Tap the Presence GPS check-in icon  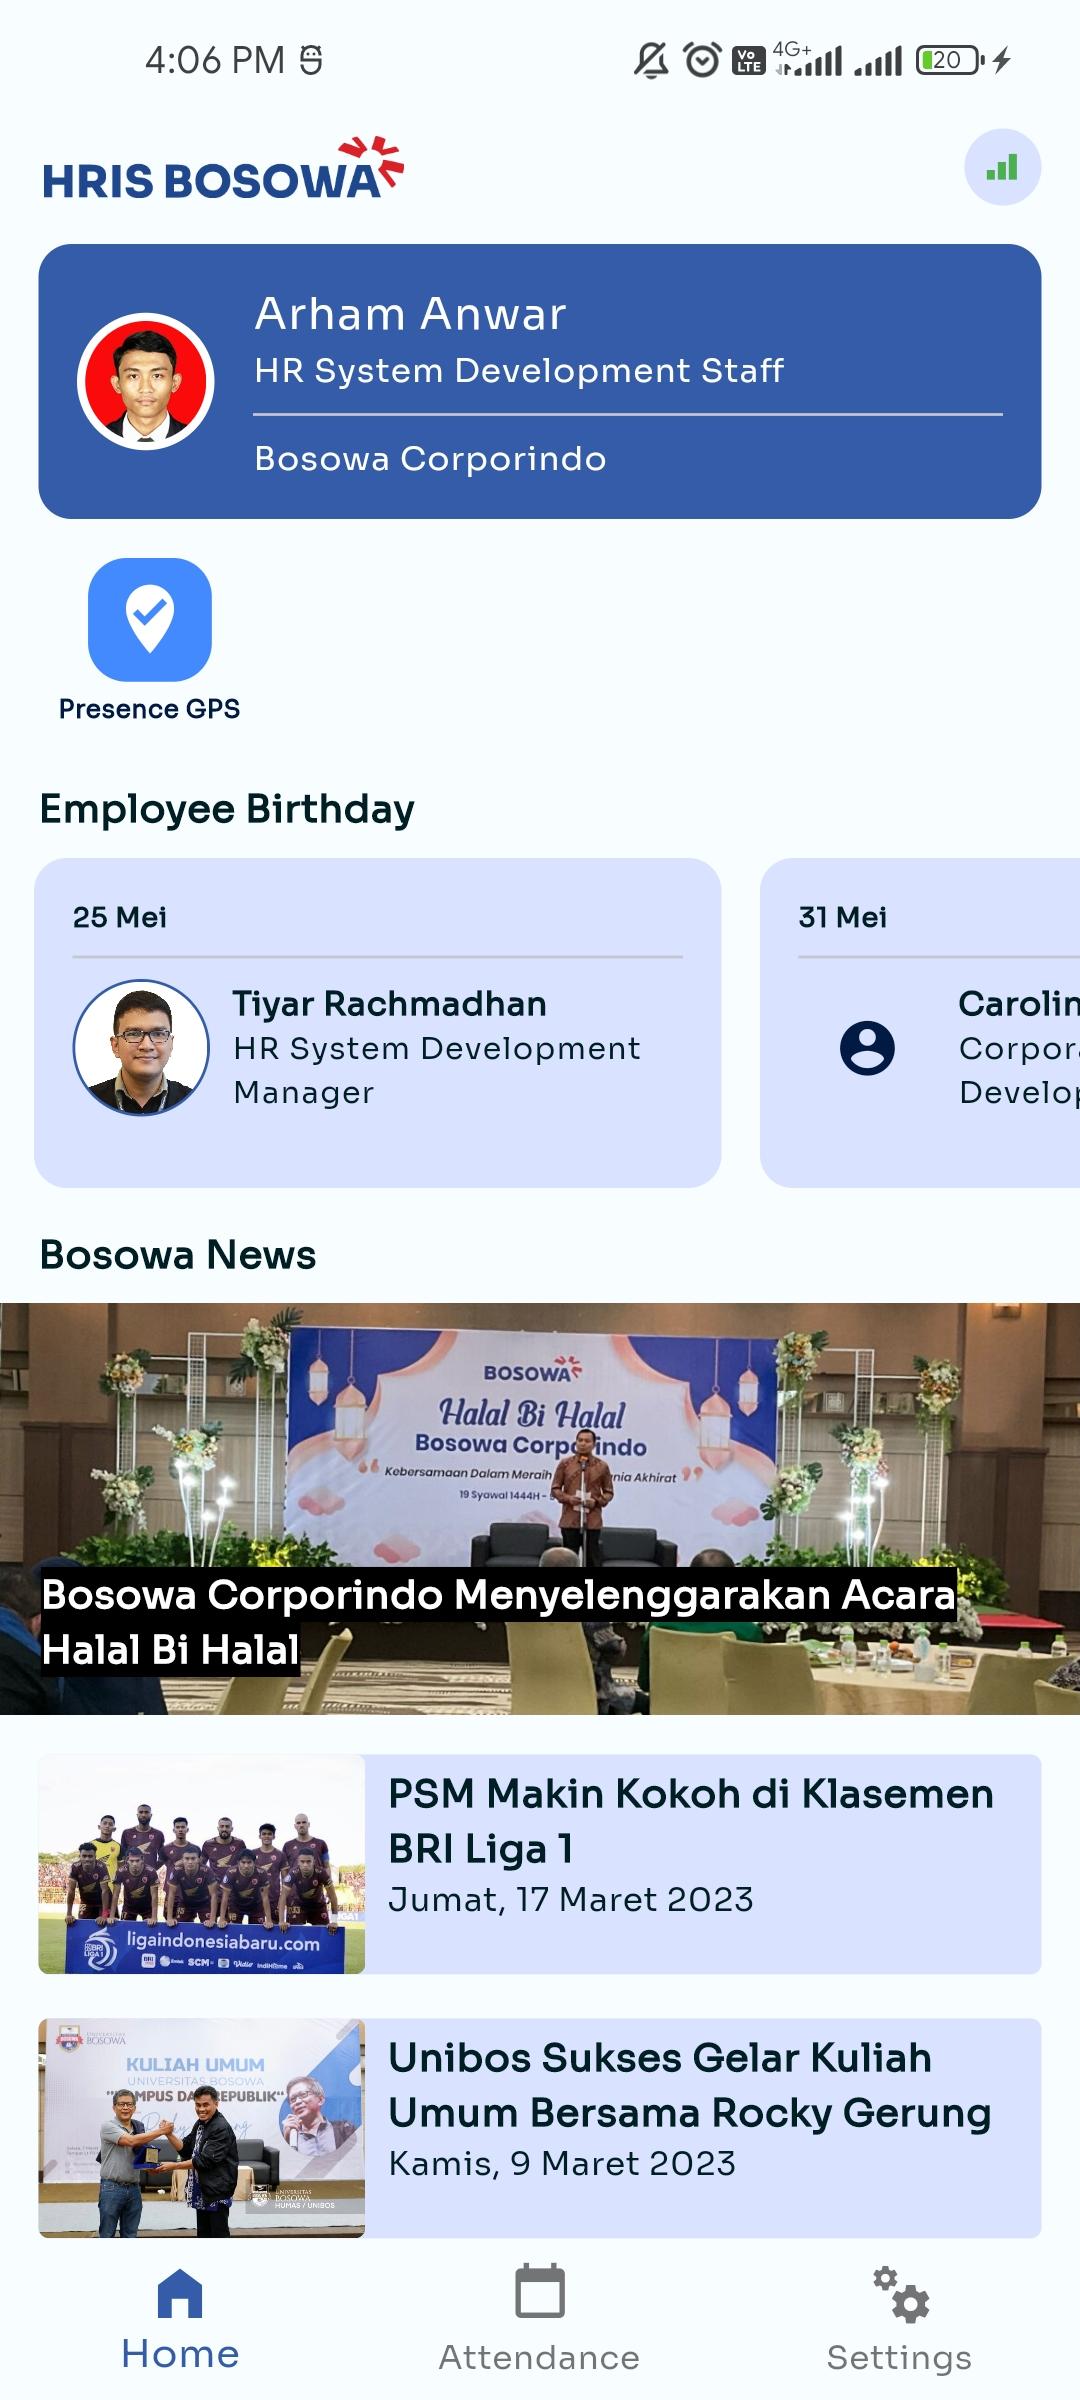coord(150,620)
